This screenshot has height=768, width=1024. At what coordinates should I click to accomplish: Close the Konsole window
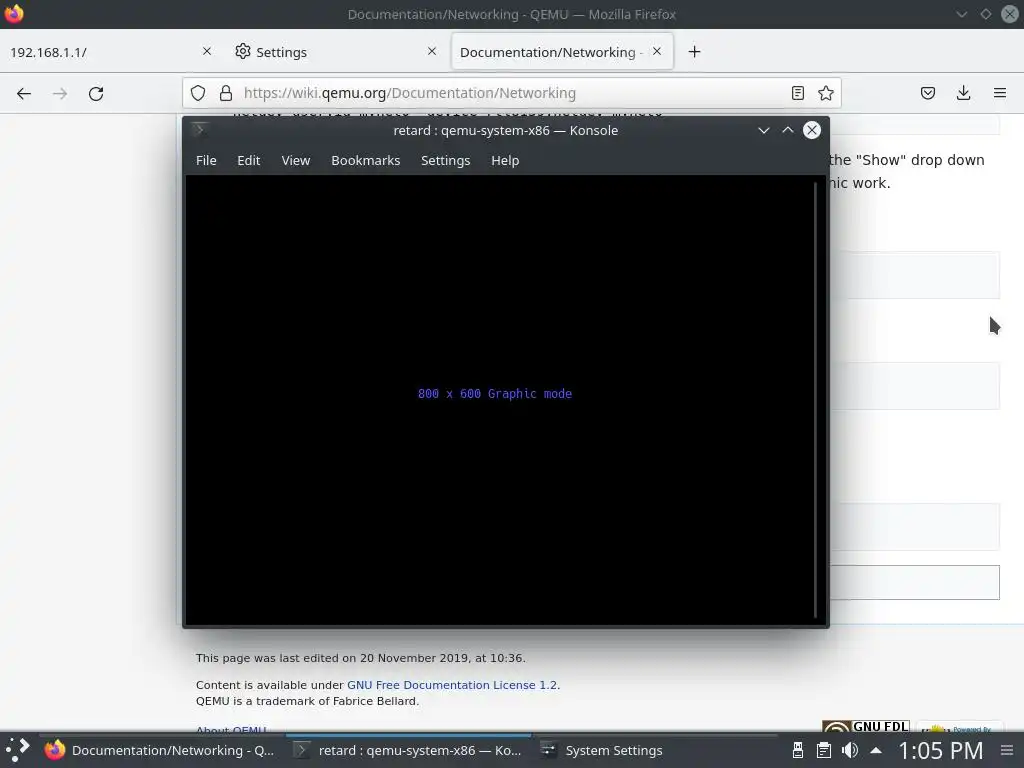pyautogui.click(x=812, y=130)
